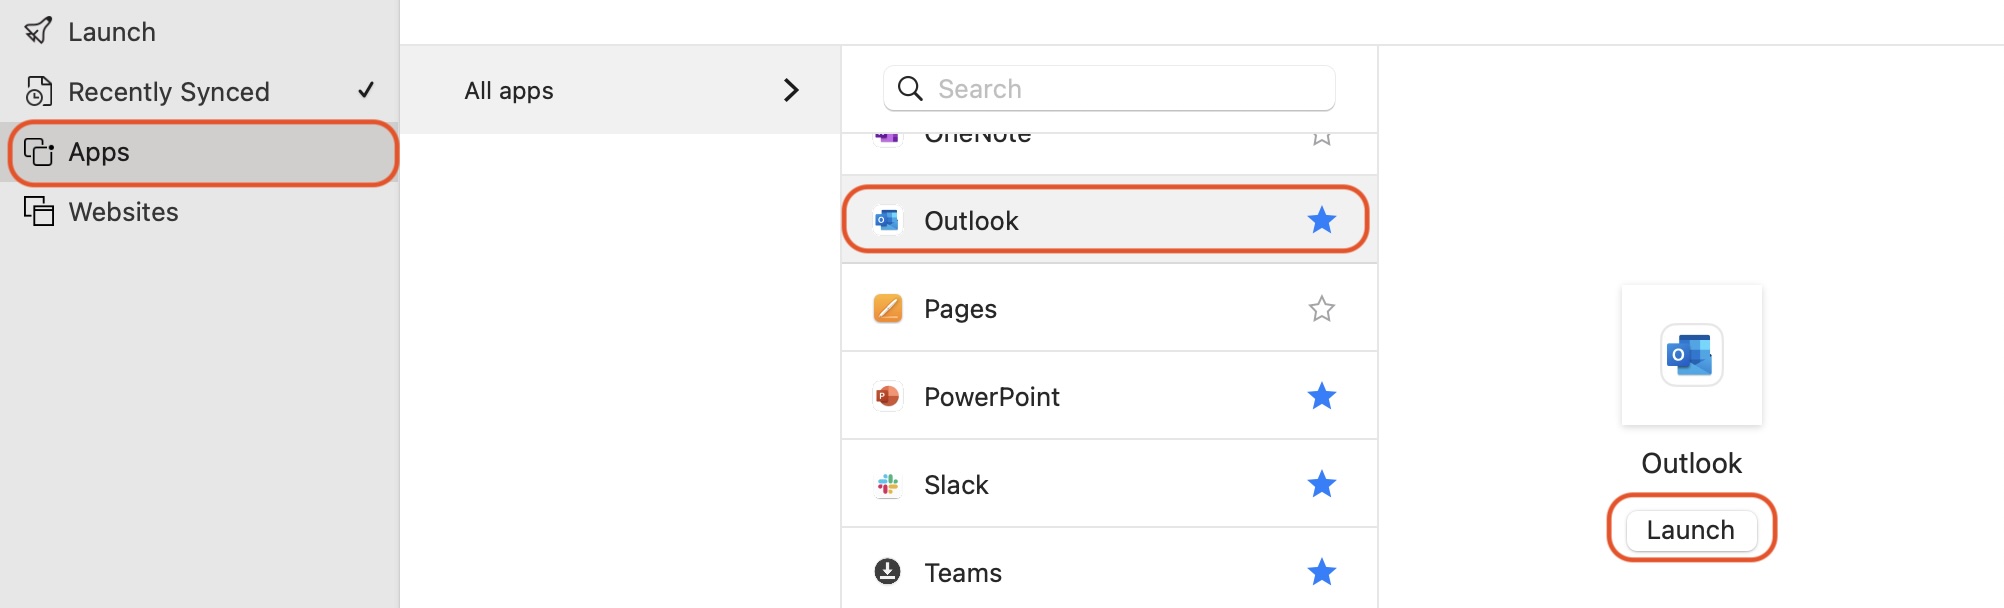
Task: Click the PowerPoint app icon in list
Action: pyautogui.click(x=887, y=396)
